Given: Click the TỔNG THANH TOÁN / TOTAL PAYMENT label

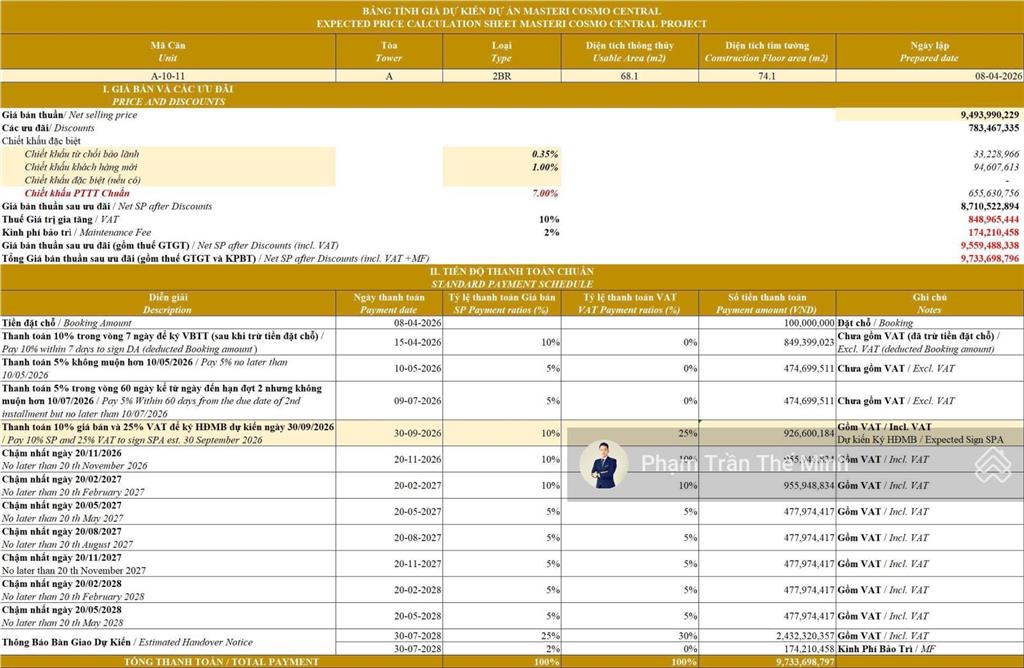Looking at the screenshot, I should 221,662.
